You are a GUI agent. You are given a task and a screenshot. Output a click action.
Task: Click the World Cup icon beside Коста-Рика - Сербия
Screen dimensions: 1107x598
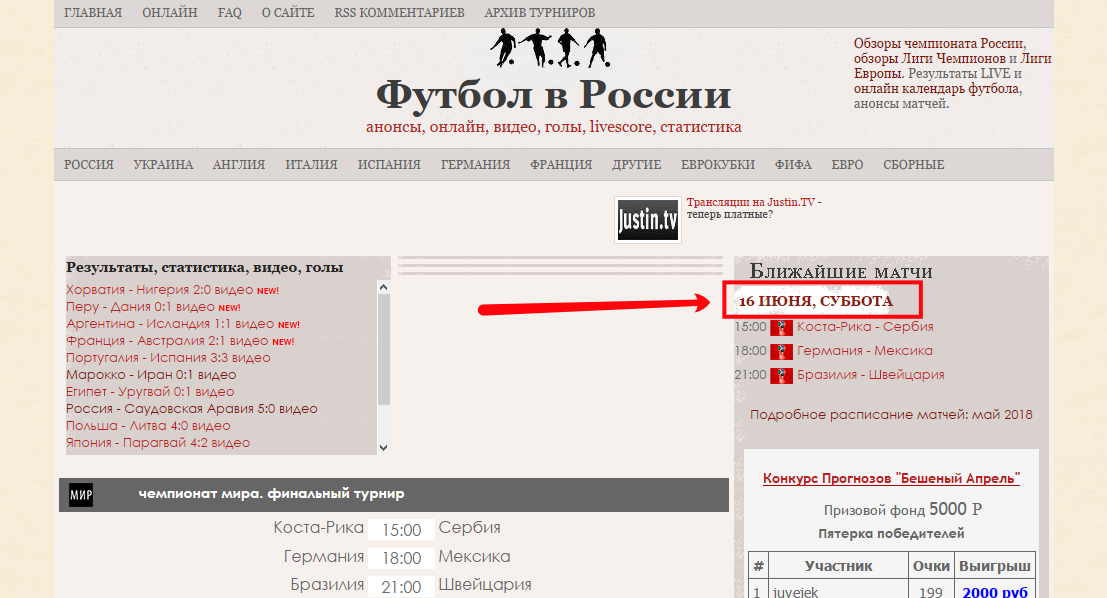coord(782,327)
